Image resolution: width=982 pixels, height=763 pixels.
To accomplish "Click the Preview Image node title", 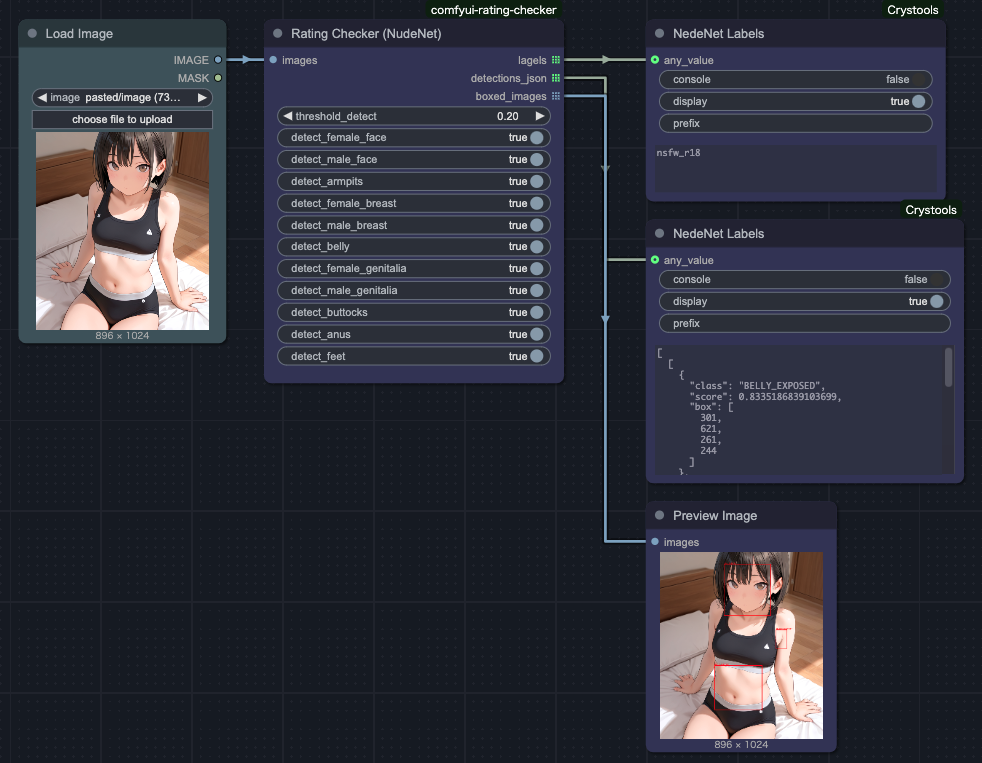I will click(x=715, y=516).
